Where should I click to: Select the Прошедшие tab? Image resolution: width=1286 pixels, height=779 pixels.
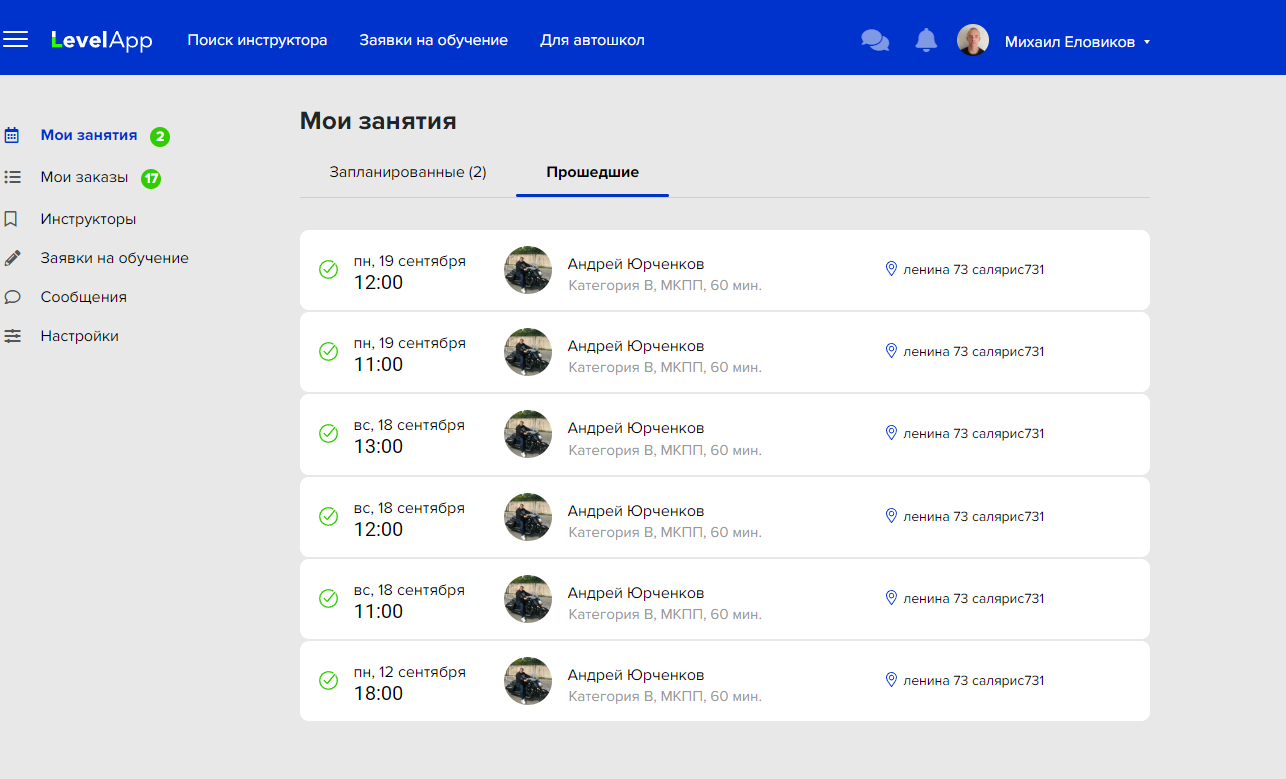(x=592, y=172)
